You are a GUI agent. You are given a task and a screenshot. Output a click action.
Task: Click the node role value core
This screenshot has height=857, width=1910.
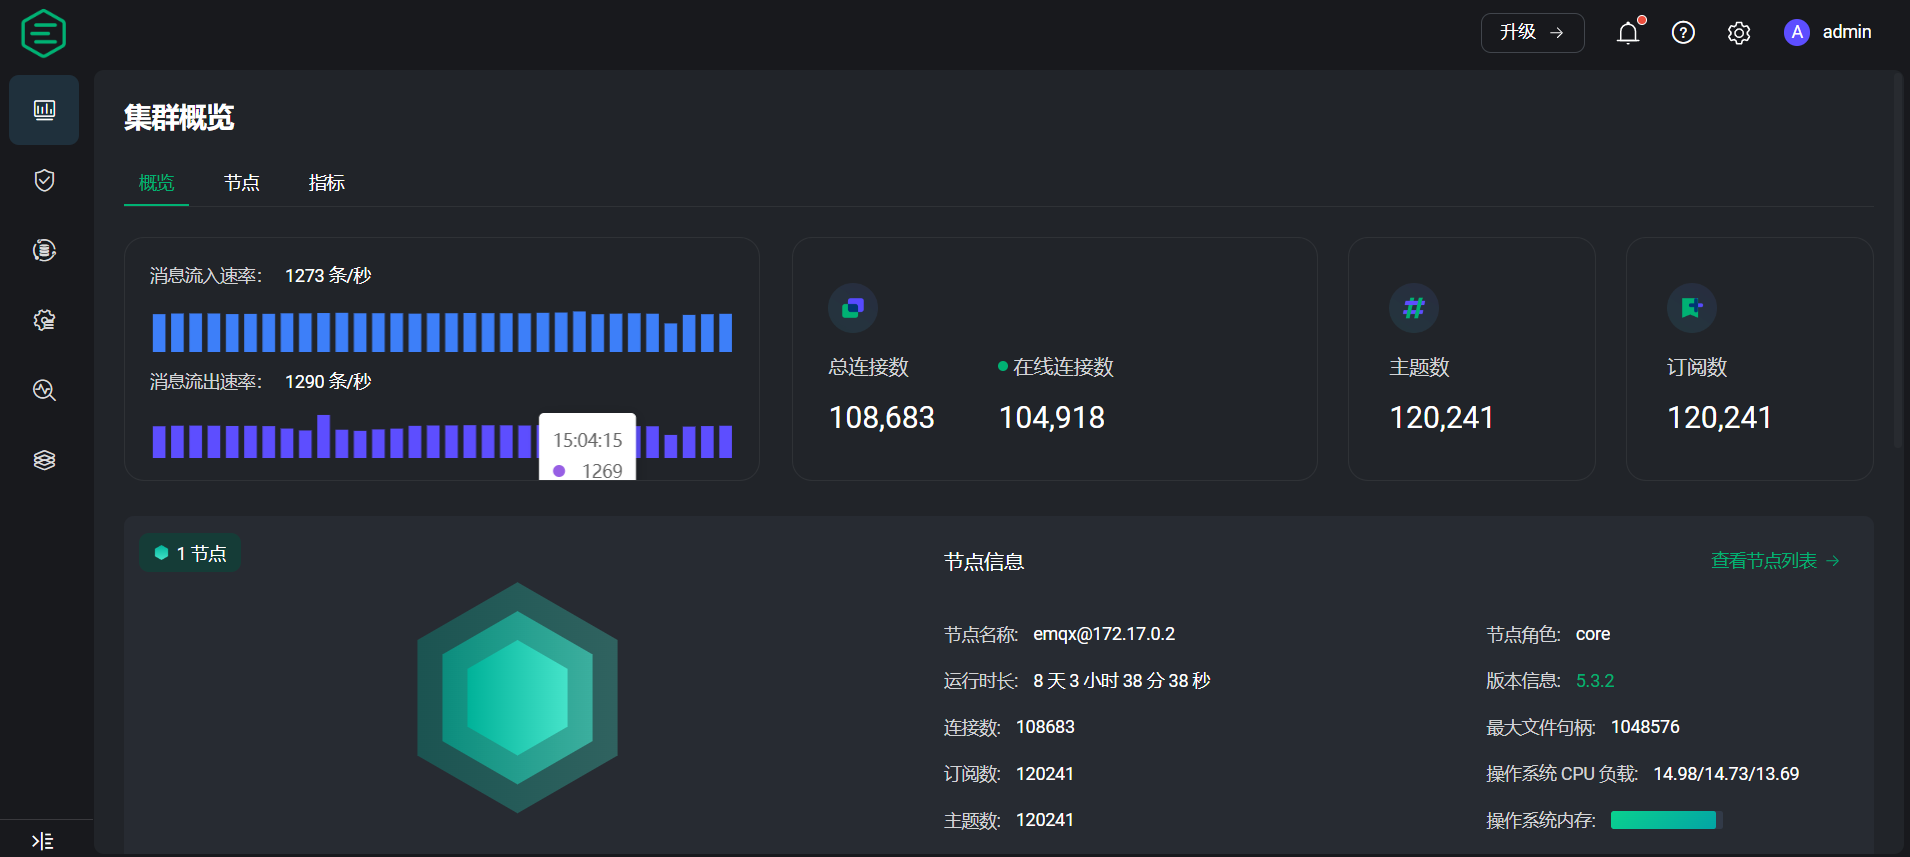(1593, 634)
